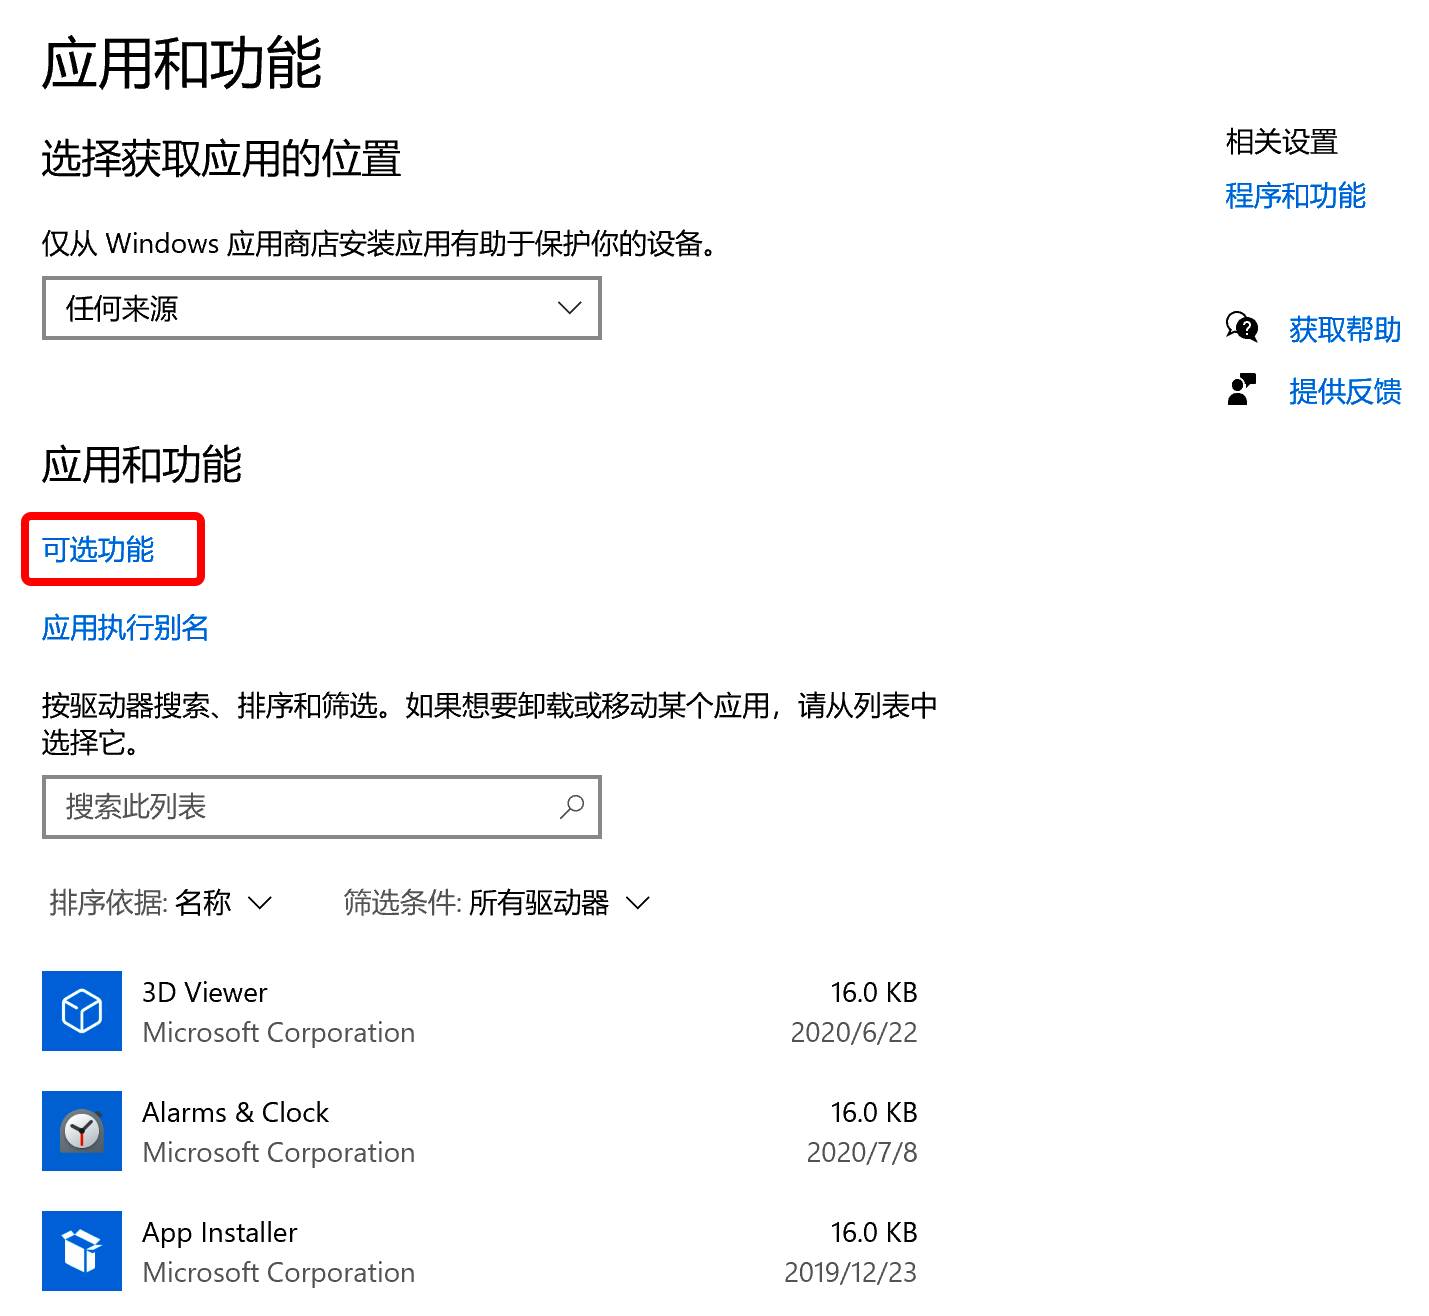The image size is (1429, 1316).
Task: Click the large 应用和功能 page title
Action: click(182, 63)
